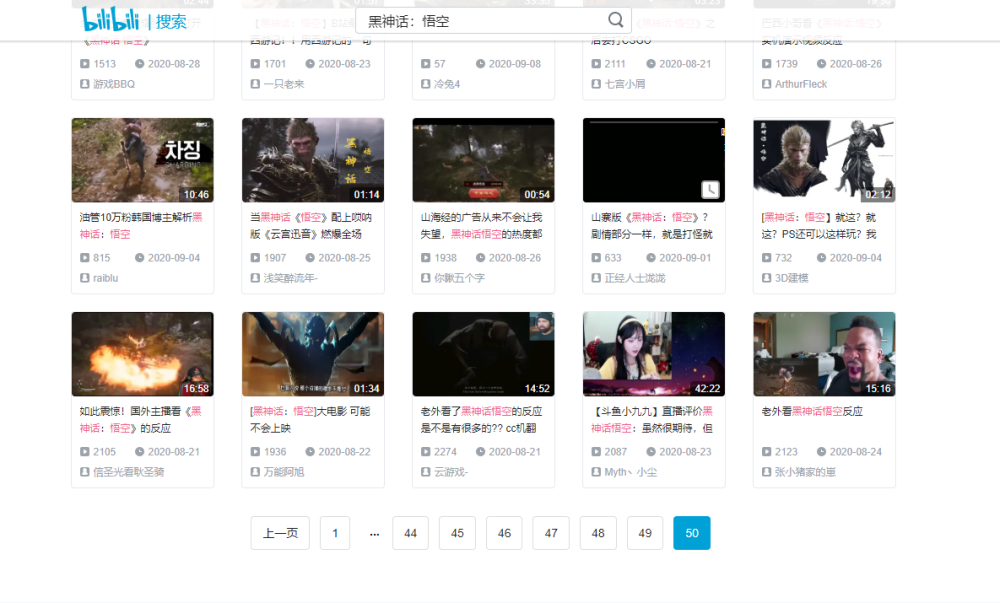
Task: Open the title 油管10万粉韩国博主解析黑神话：悟空
Action: point(141,226)
